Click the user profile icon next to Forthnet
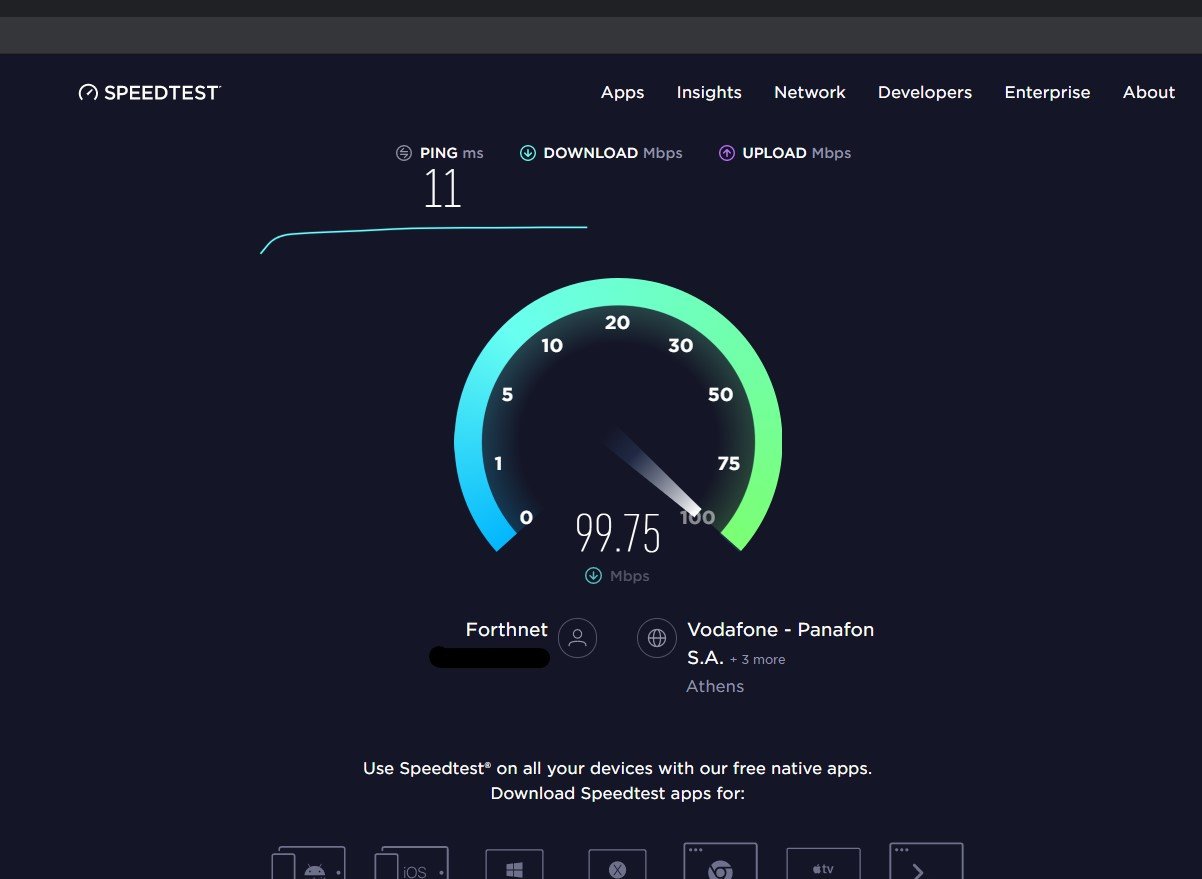Image resolution: width=1202 pixels, height=879 pixels. (x=577, y=638)
